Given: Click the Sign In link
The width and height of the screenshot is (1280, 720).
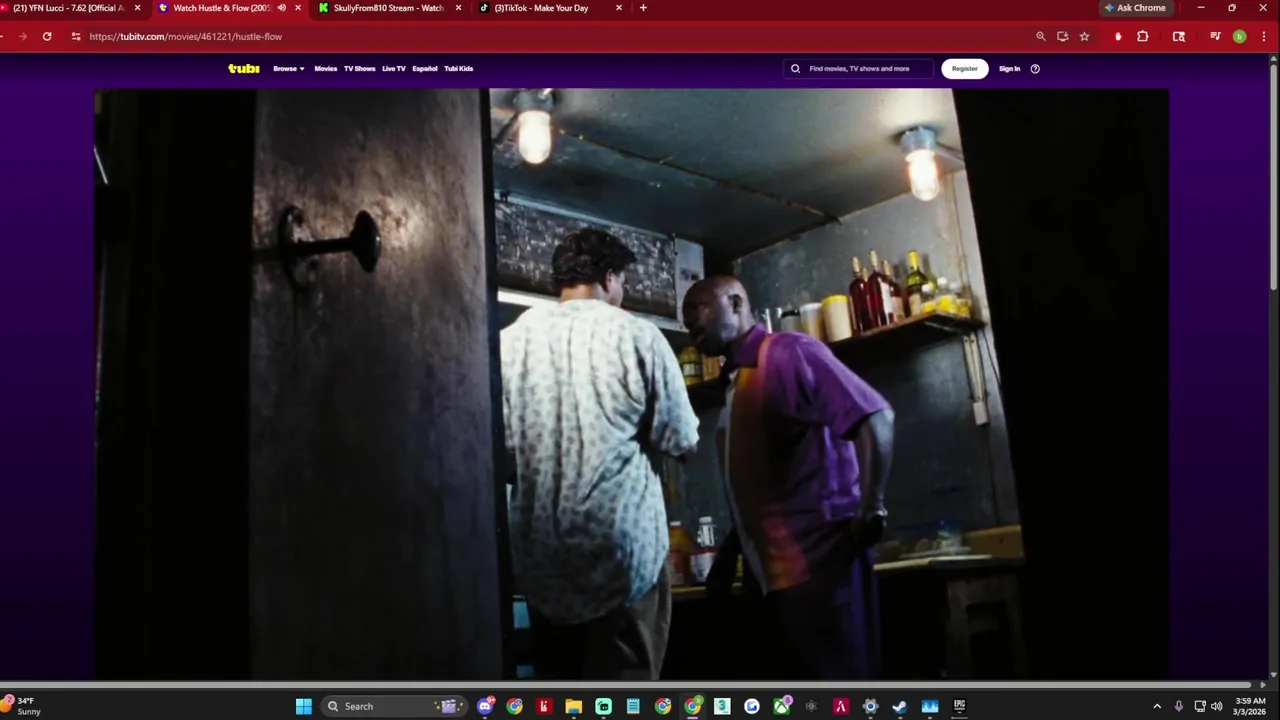Looking at the screenshot, I should (x=1010, y=69).
